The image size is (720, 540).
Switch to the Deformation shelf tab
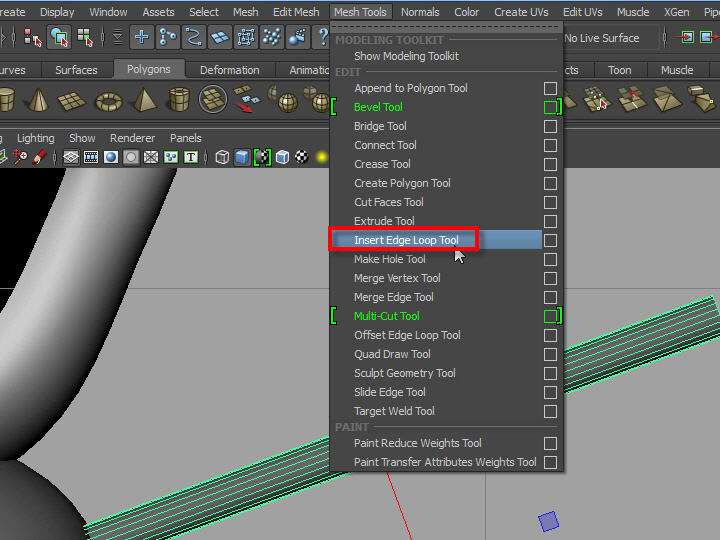[x=229, y=70]
